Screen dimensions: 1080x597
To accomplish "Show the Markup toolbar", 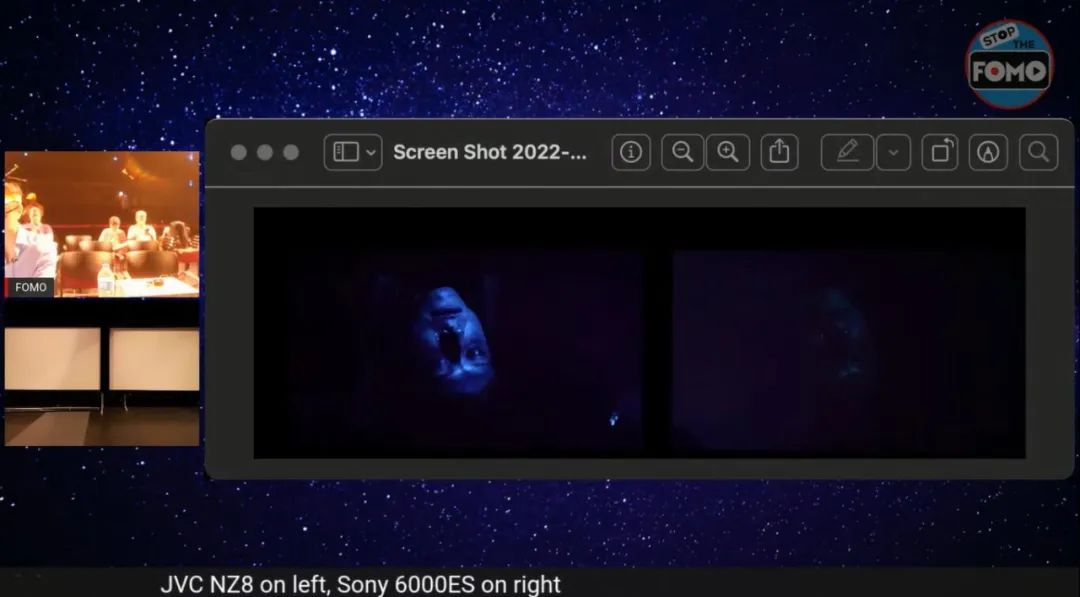I will tap(988, 152).
